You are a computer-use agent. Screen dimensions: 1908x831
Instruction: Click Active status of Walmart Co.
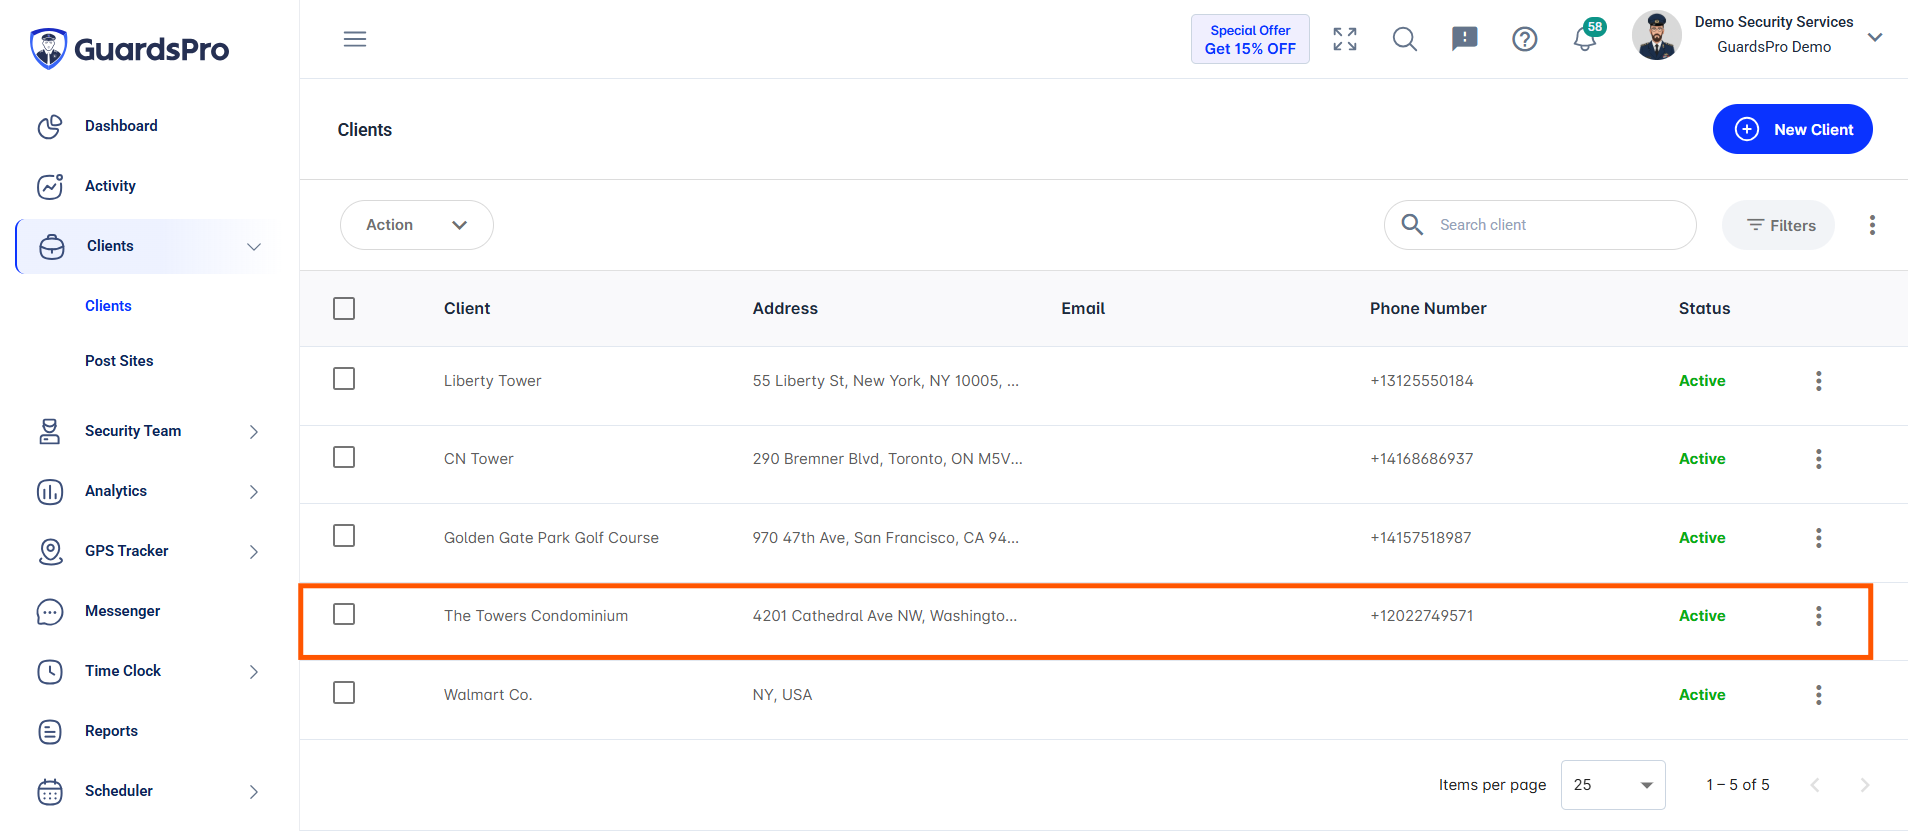(1702, 695)
